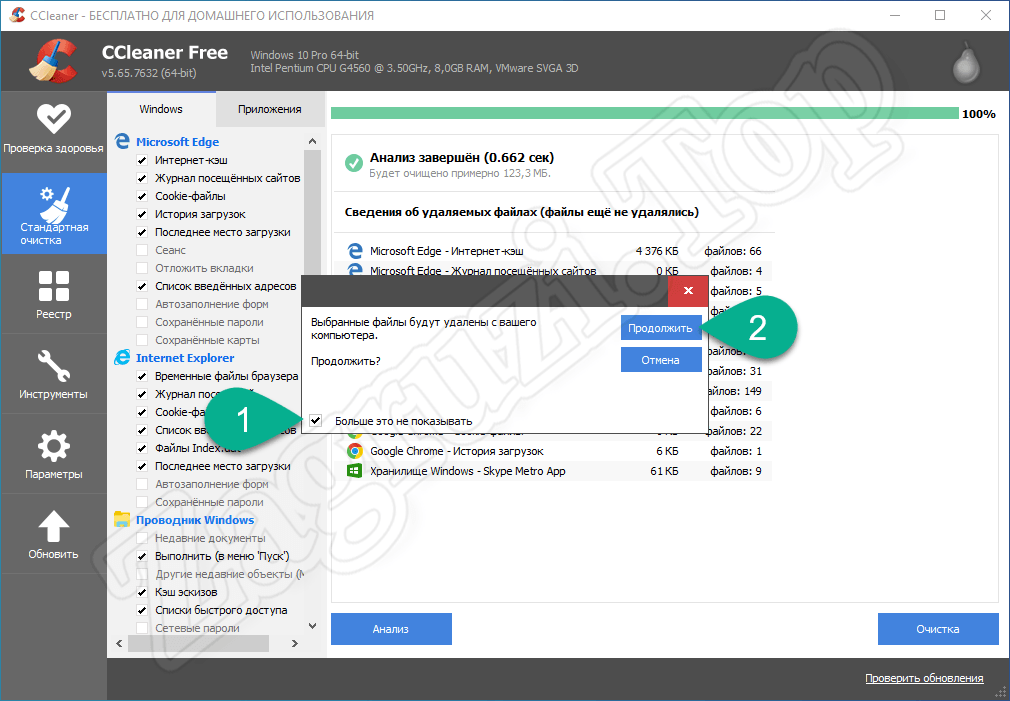Open the Реестр section

click(x=53, y=294)
